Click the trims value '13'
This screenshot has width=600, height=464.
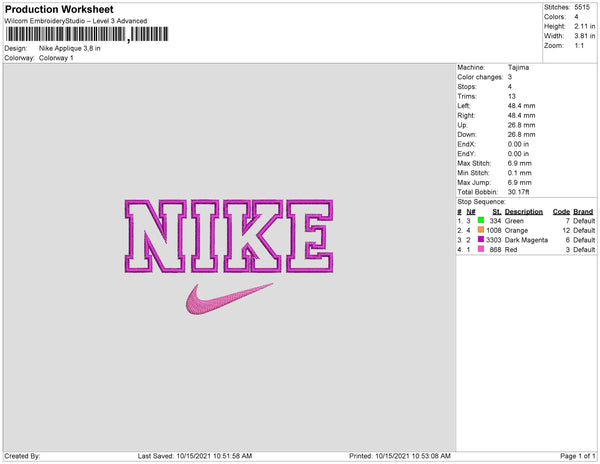(512, 96)
